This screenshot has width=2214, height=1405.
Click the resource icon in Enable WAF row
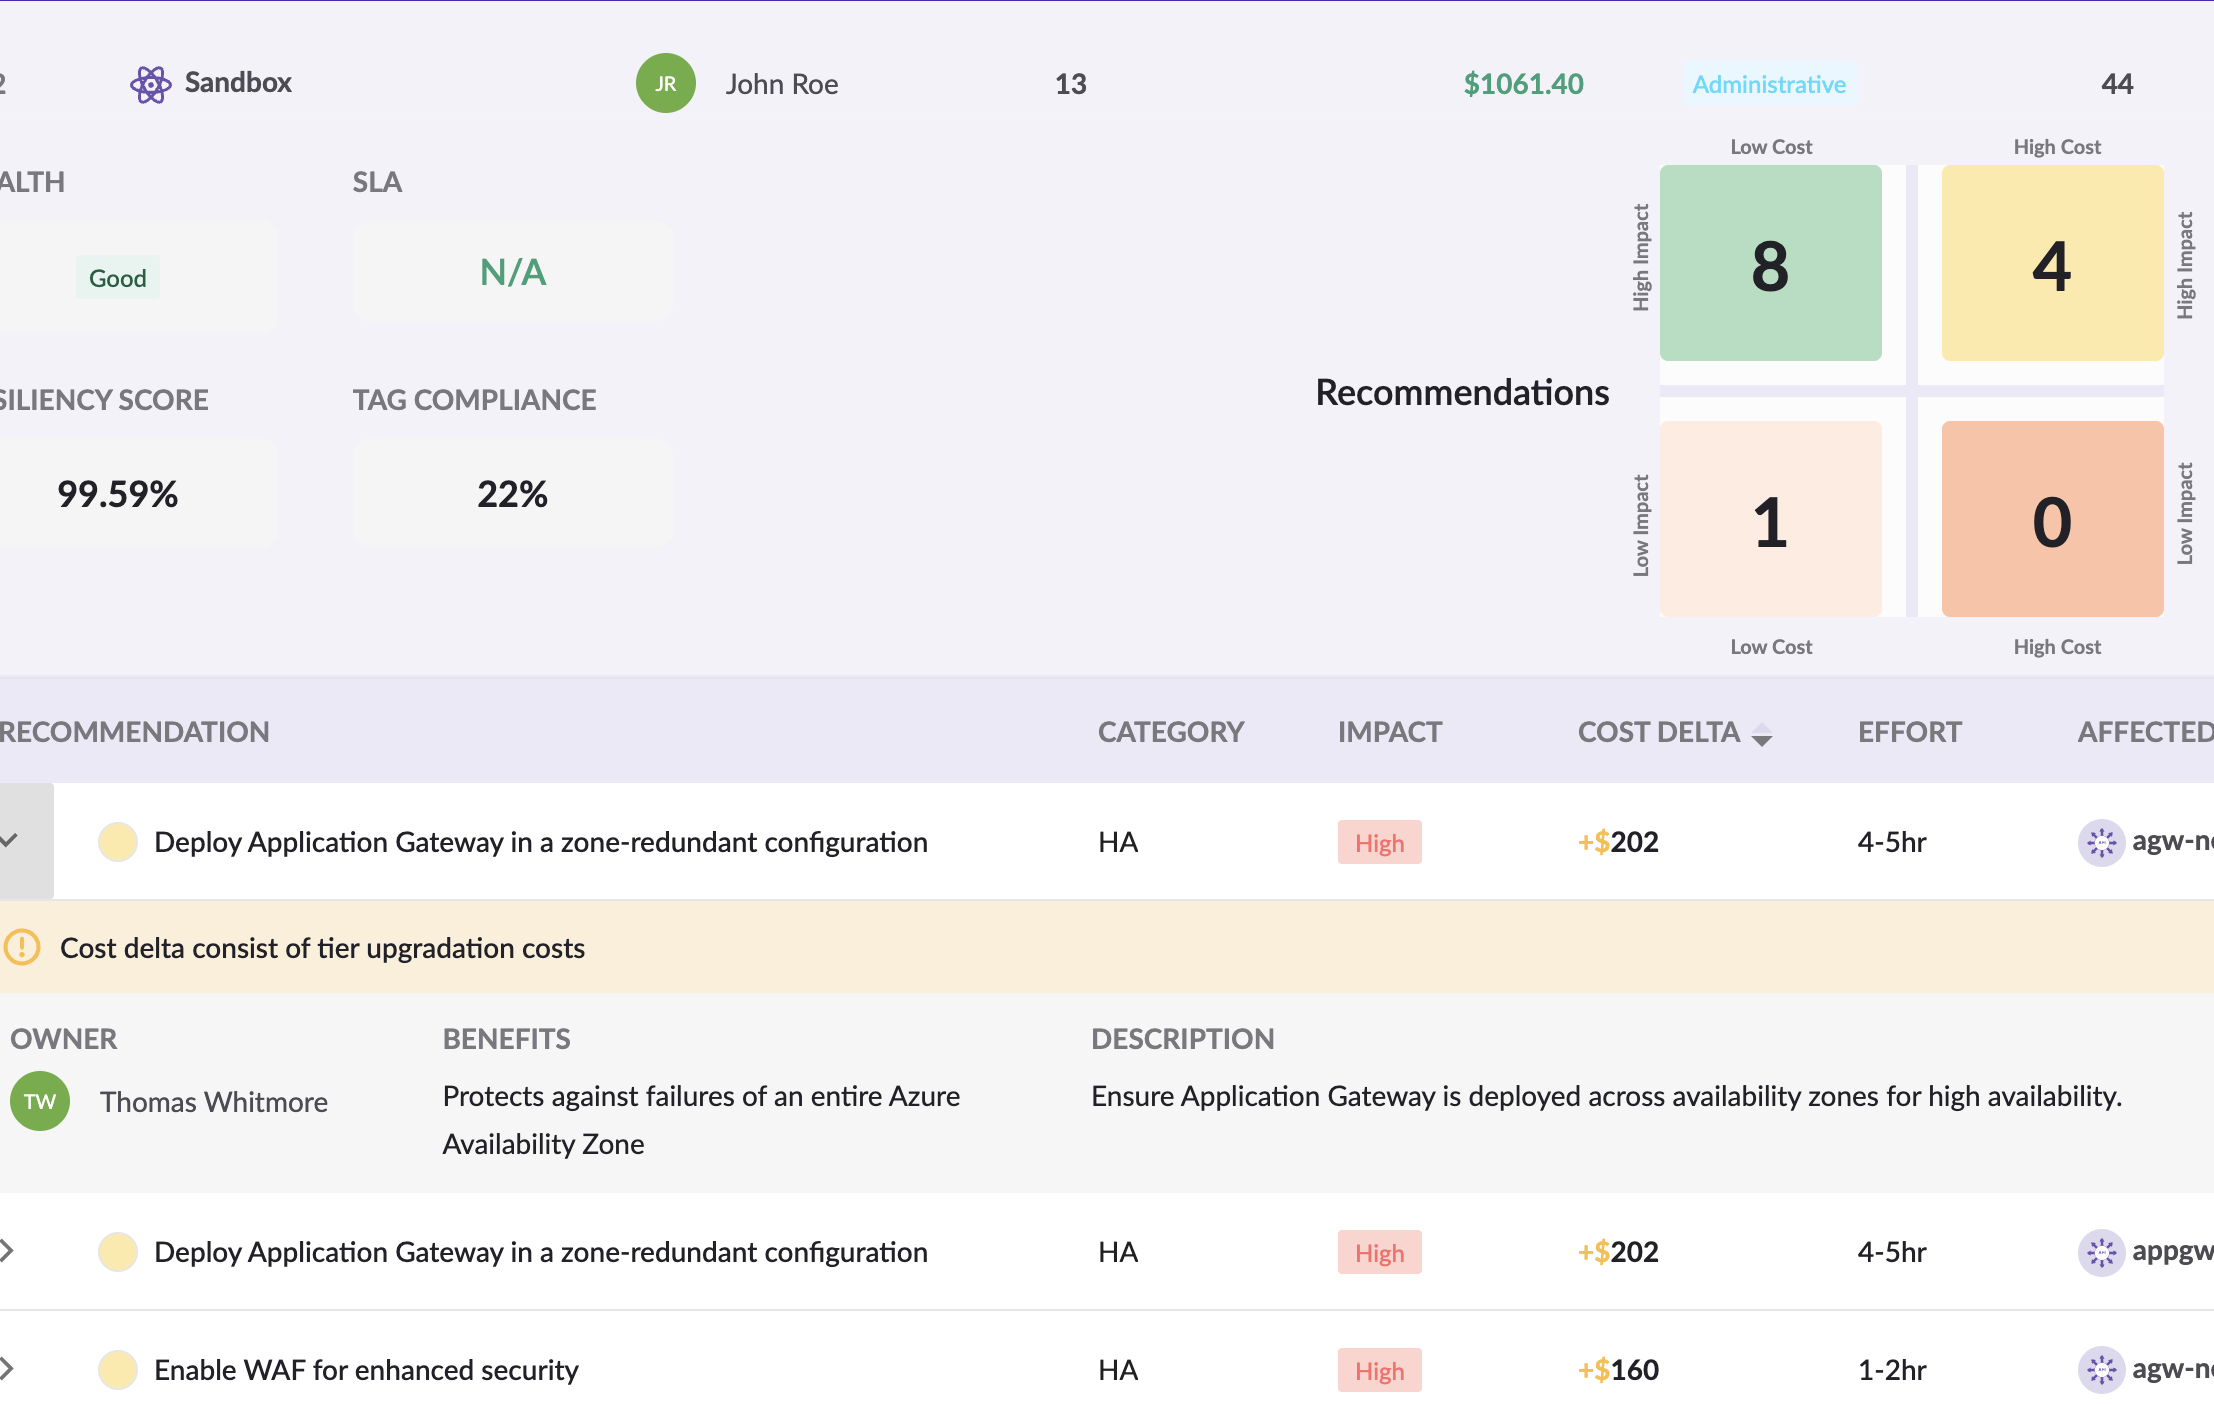[x=2101, y=1369]
